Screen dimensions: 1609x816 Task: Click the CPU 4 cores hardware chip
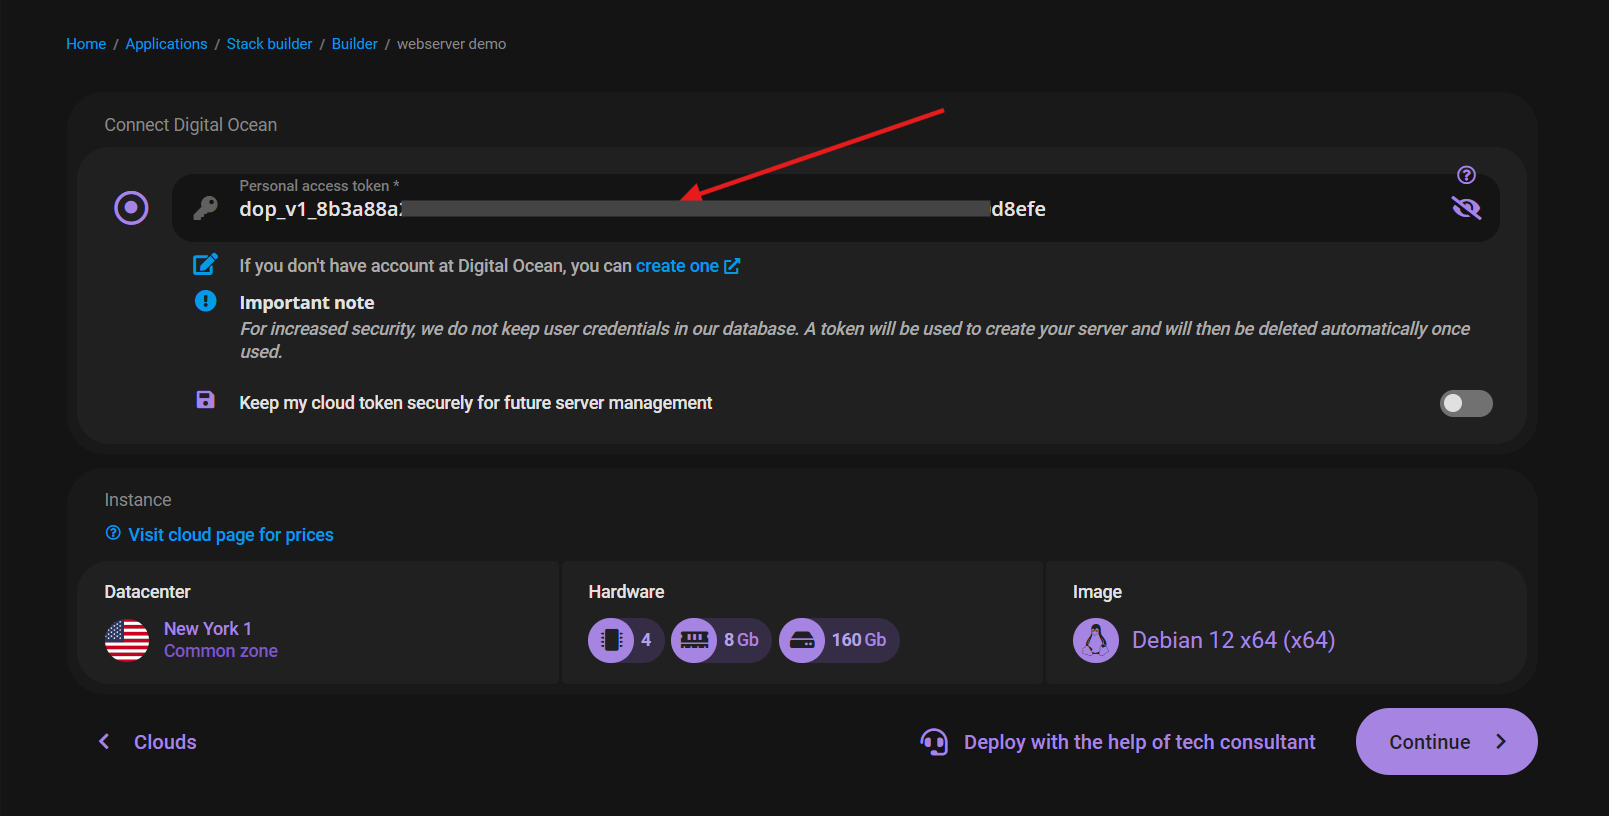(625, 640)
